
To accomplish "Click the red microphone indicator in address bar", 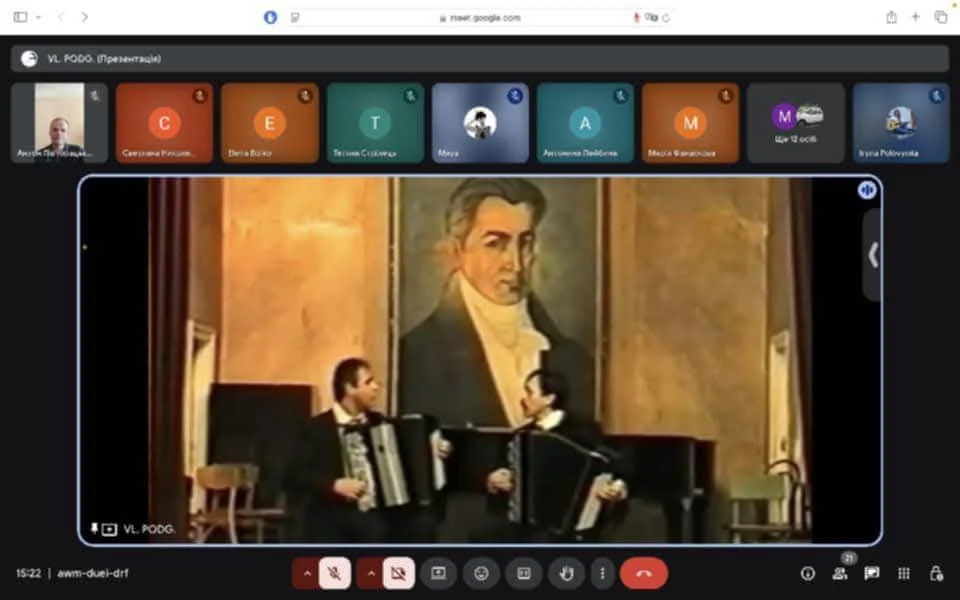I will click(636, 18).
